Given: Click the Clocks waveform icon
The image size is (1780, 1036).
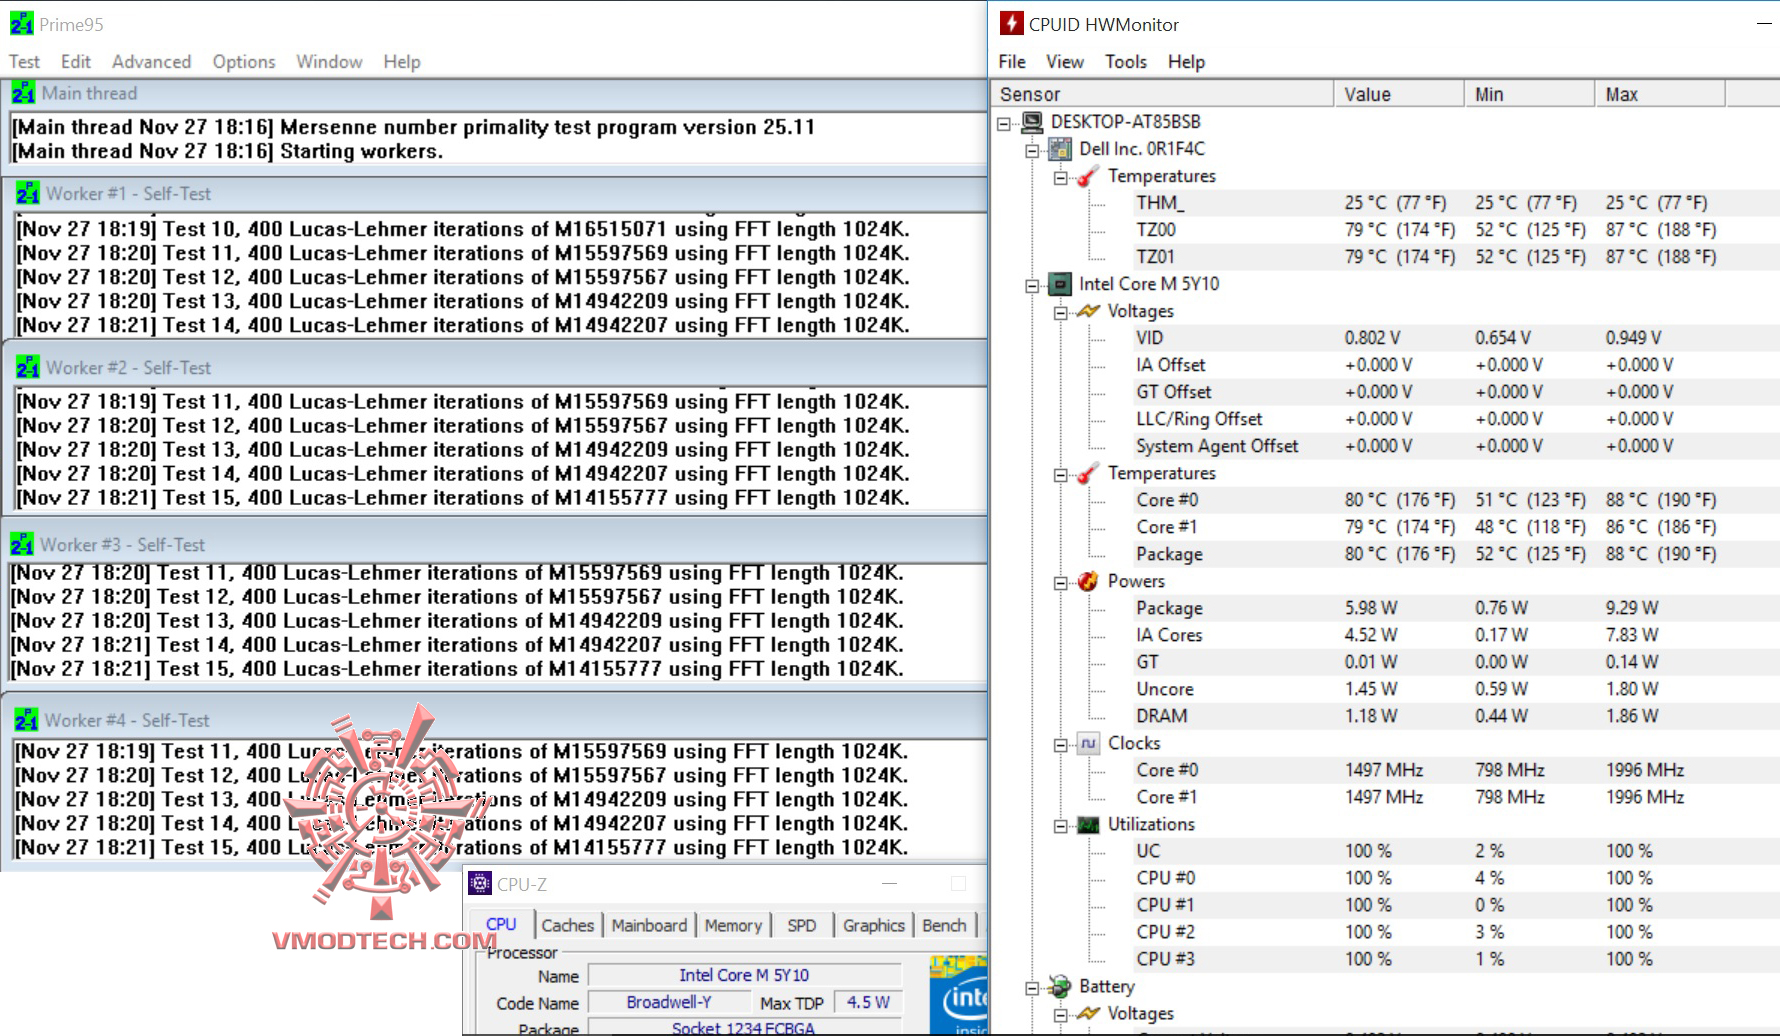Looking at the screenshot, I should [1088, 743].
